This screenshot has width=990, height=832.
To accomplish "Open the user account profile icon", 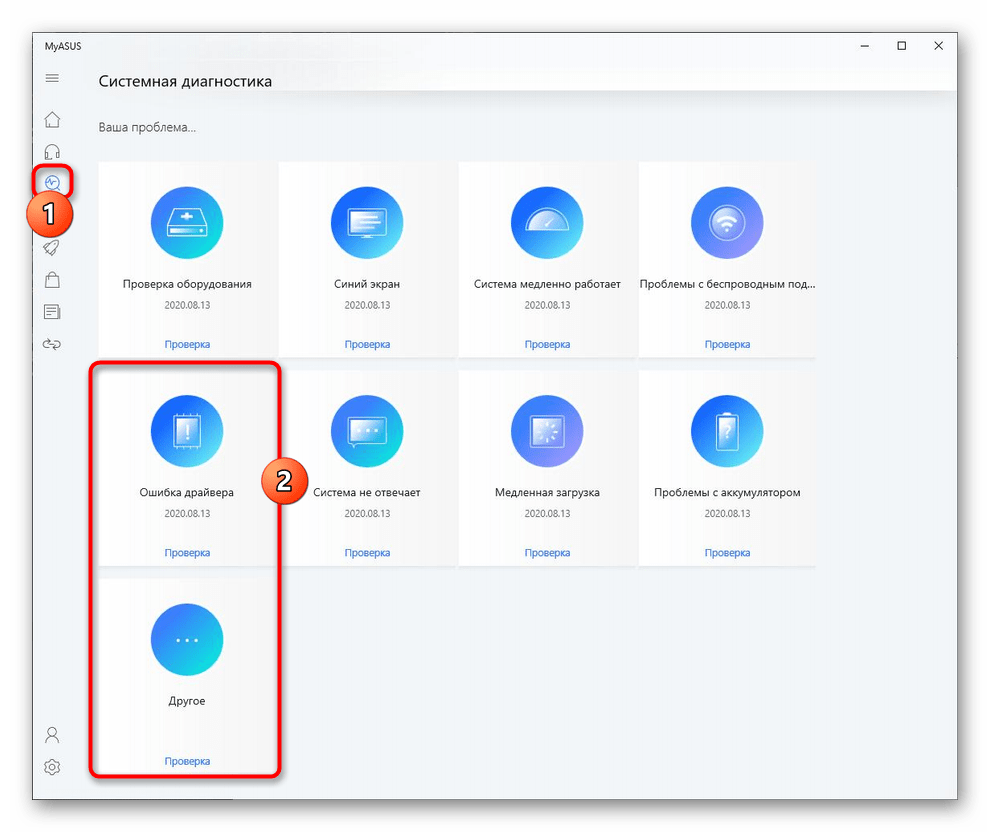I will [52, 735].
